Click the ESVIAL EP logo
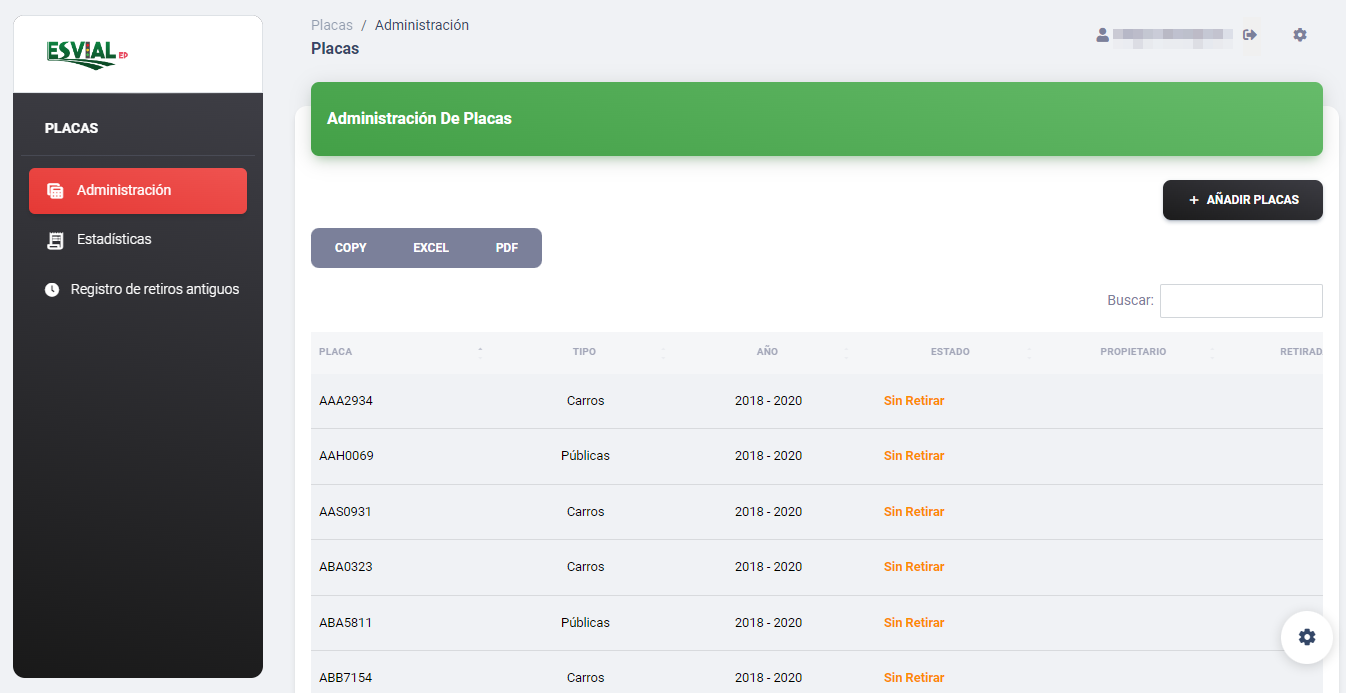Image resolution: width=1346 pixels, height=693 pixels. point(87,54)
